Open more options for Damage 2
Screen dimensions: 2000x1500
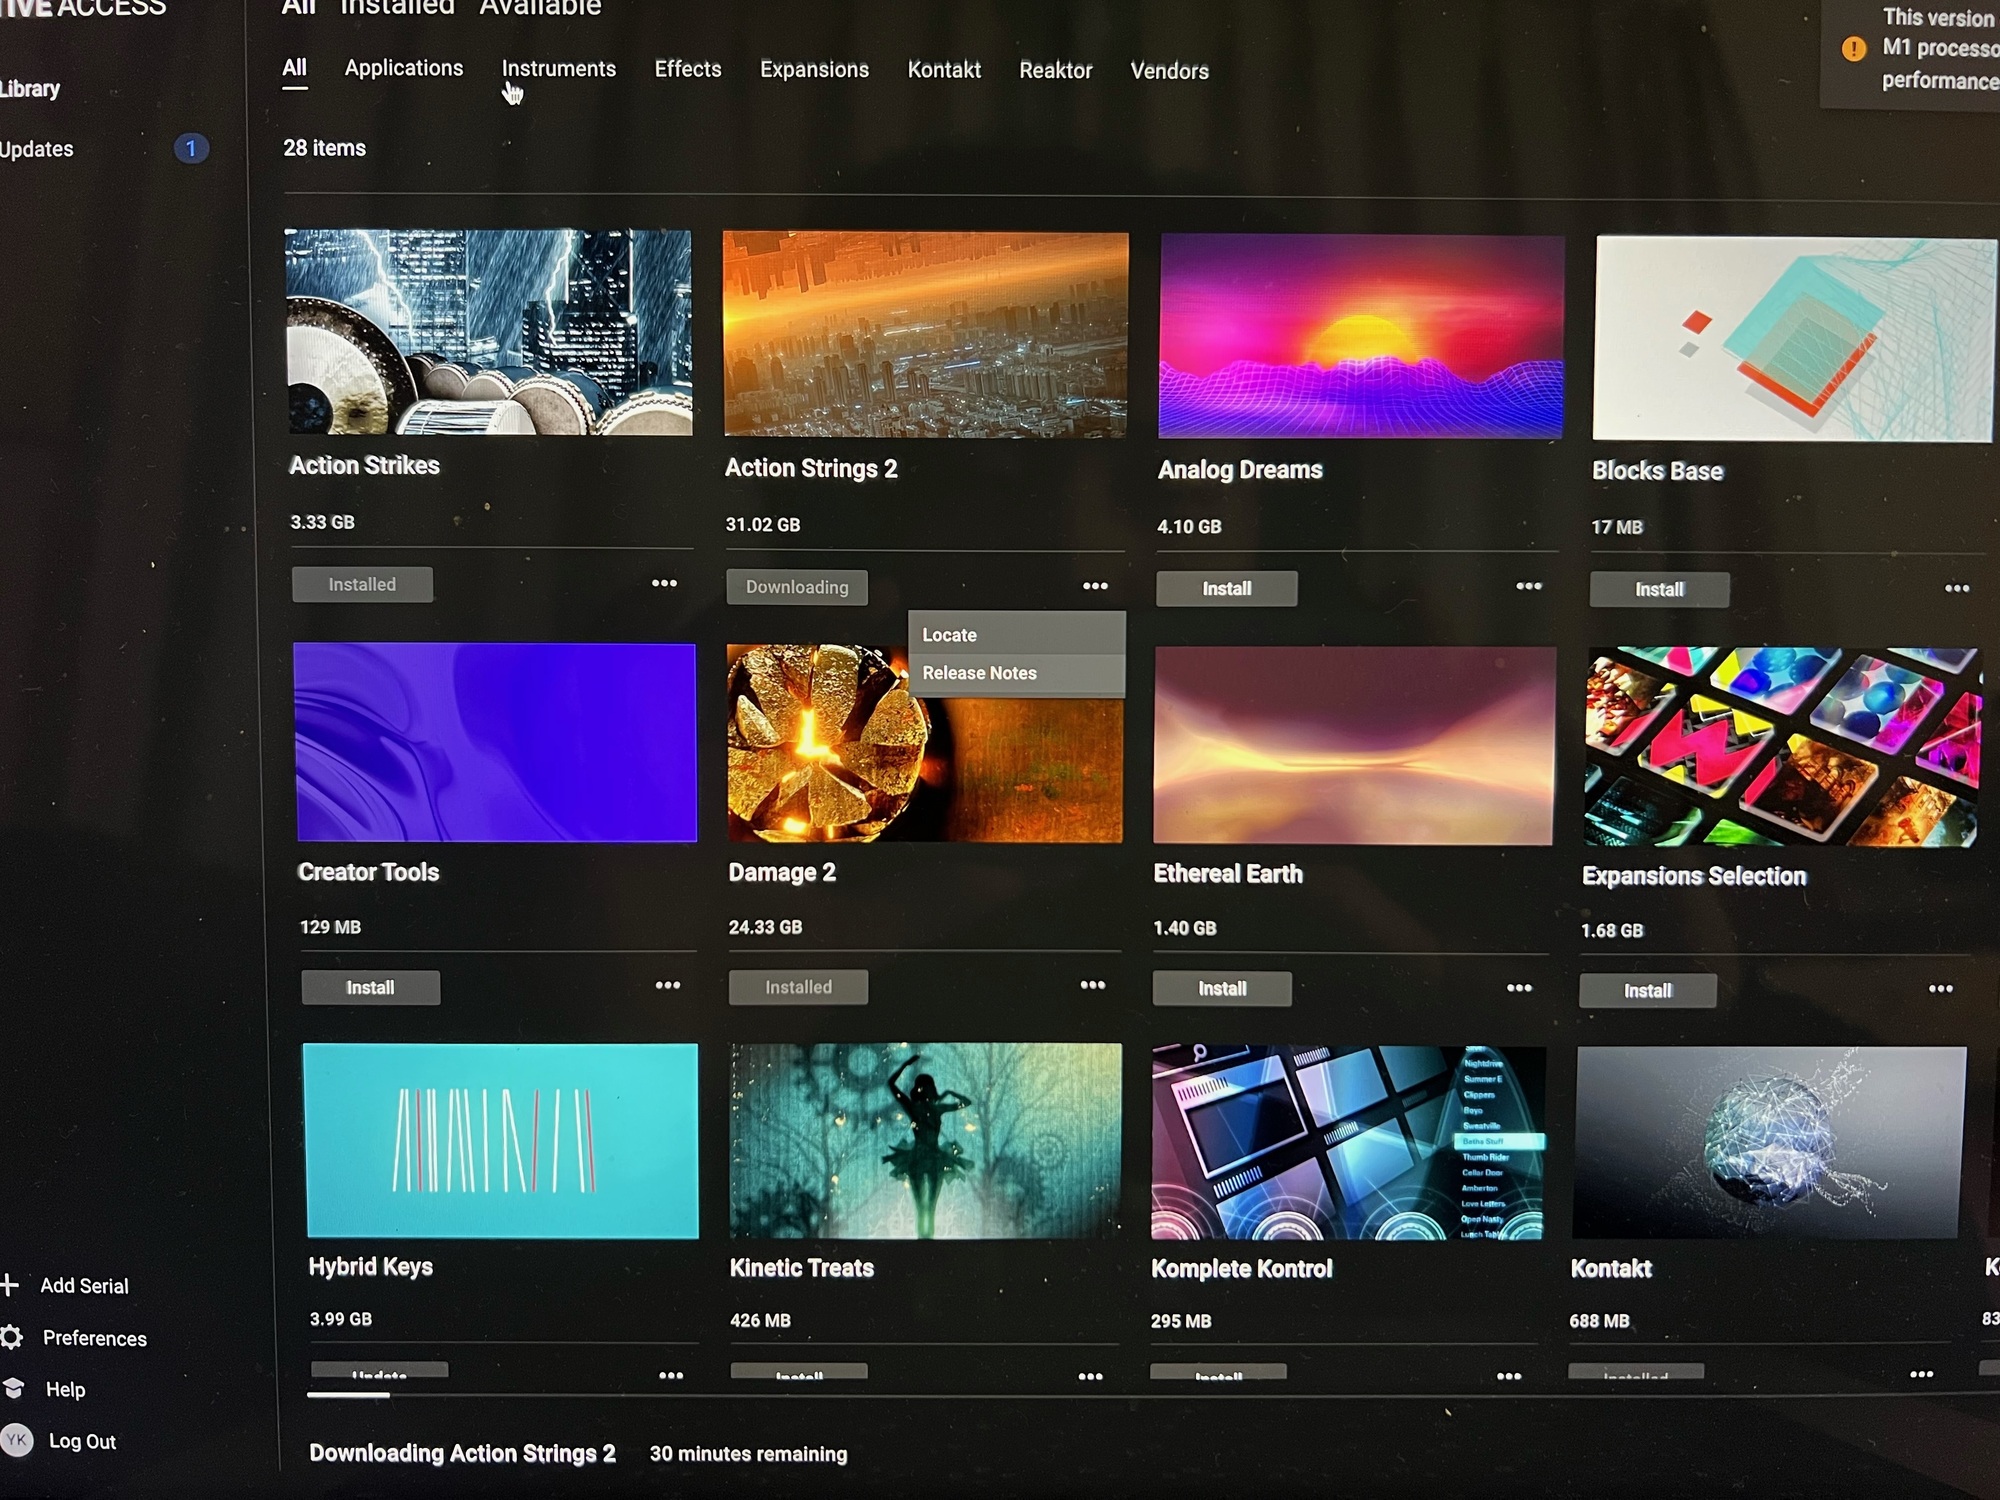[1092, 985]
